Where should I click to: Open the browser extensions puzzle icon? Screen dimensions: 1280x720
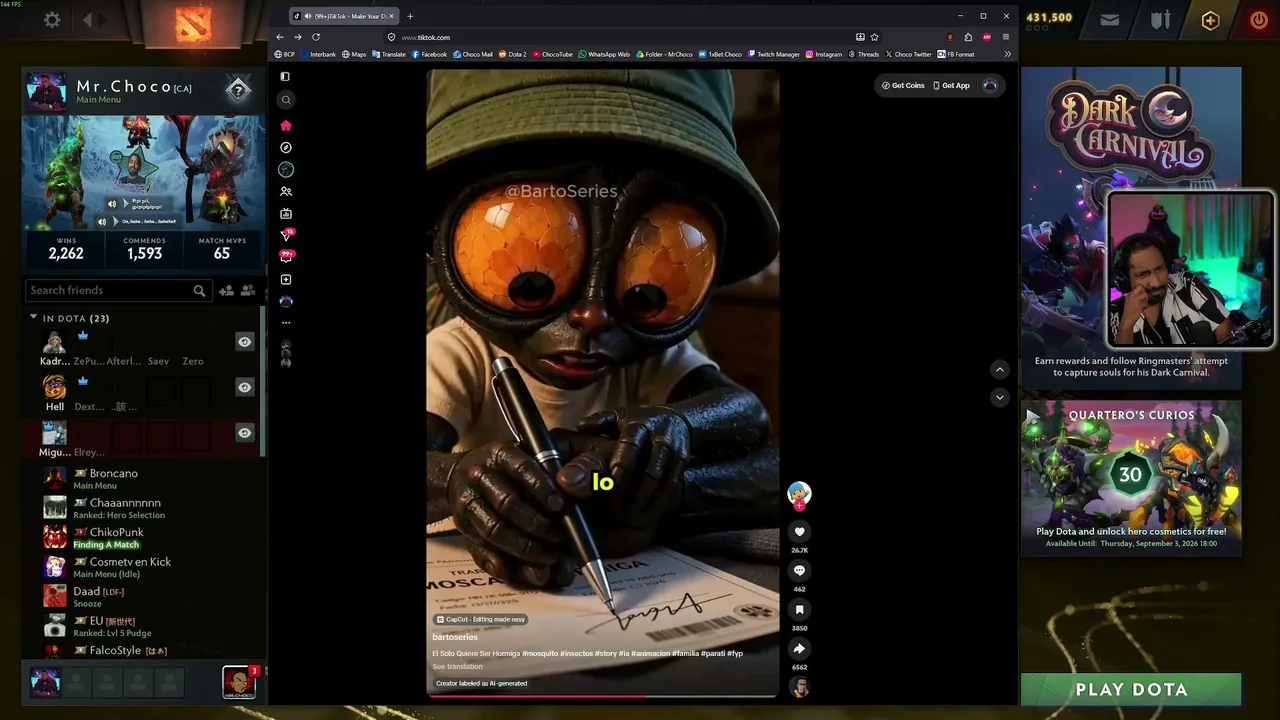(x=968, y=37)
